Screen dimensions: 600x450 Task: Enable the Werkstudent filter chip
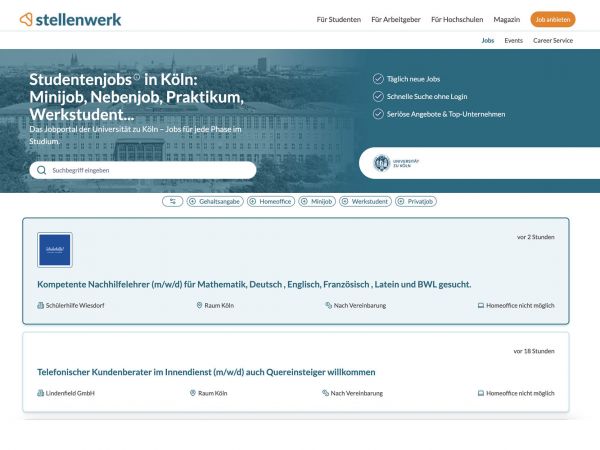[x=365, y=201]
